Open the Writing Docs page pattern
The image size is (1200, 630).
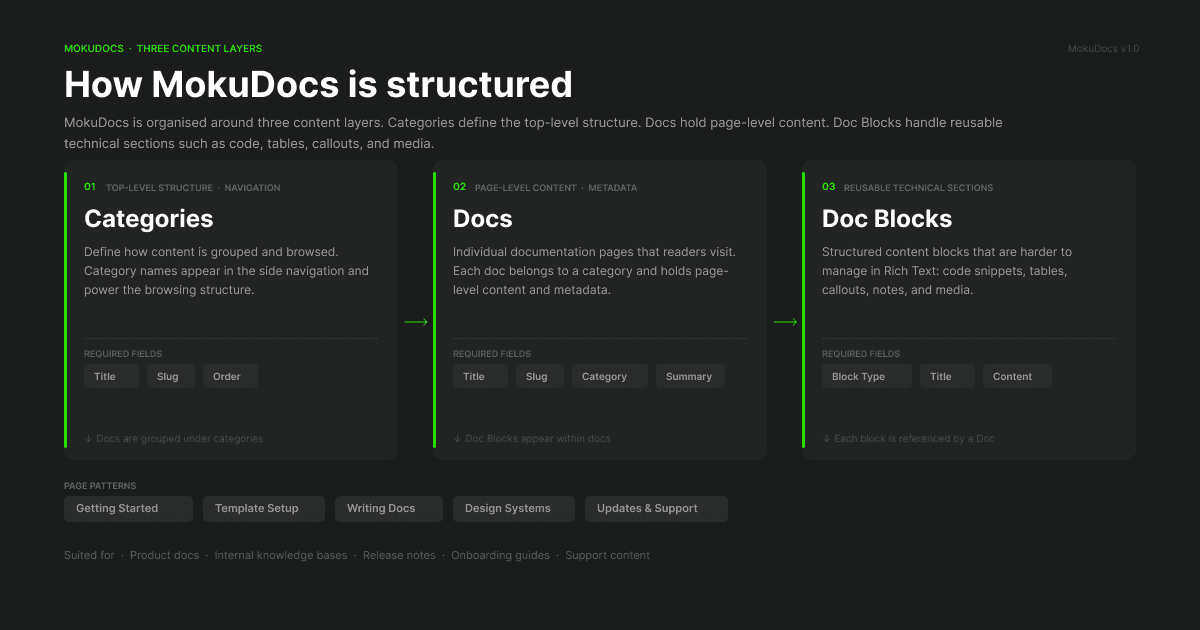389,509
